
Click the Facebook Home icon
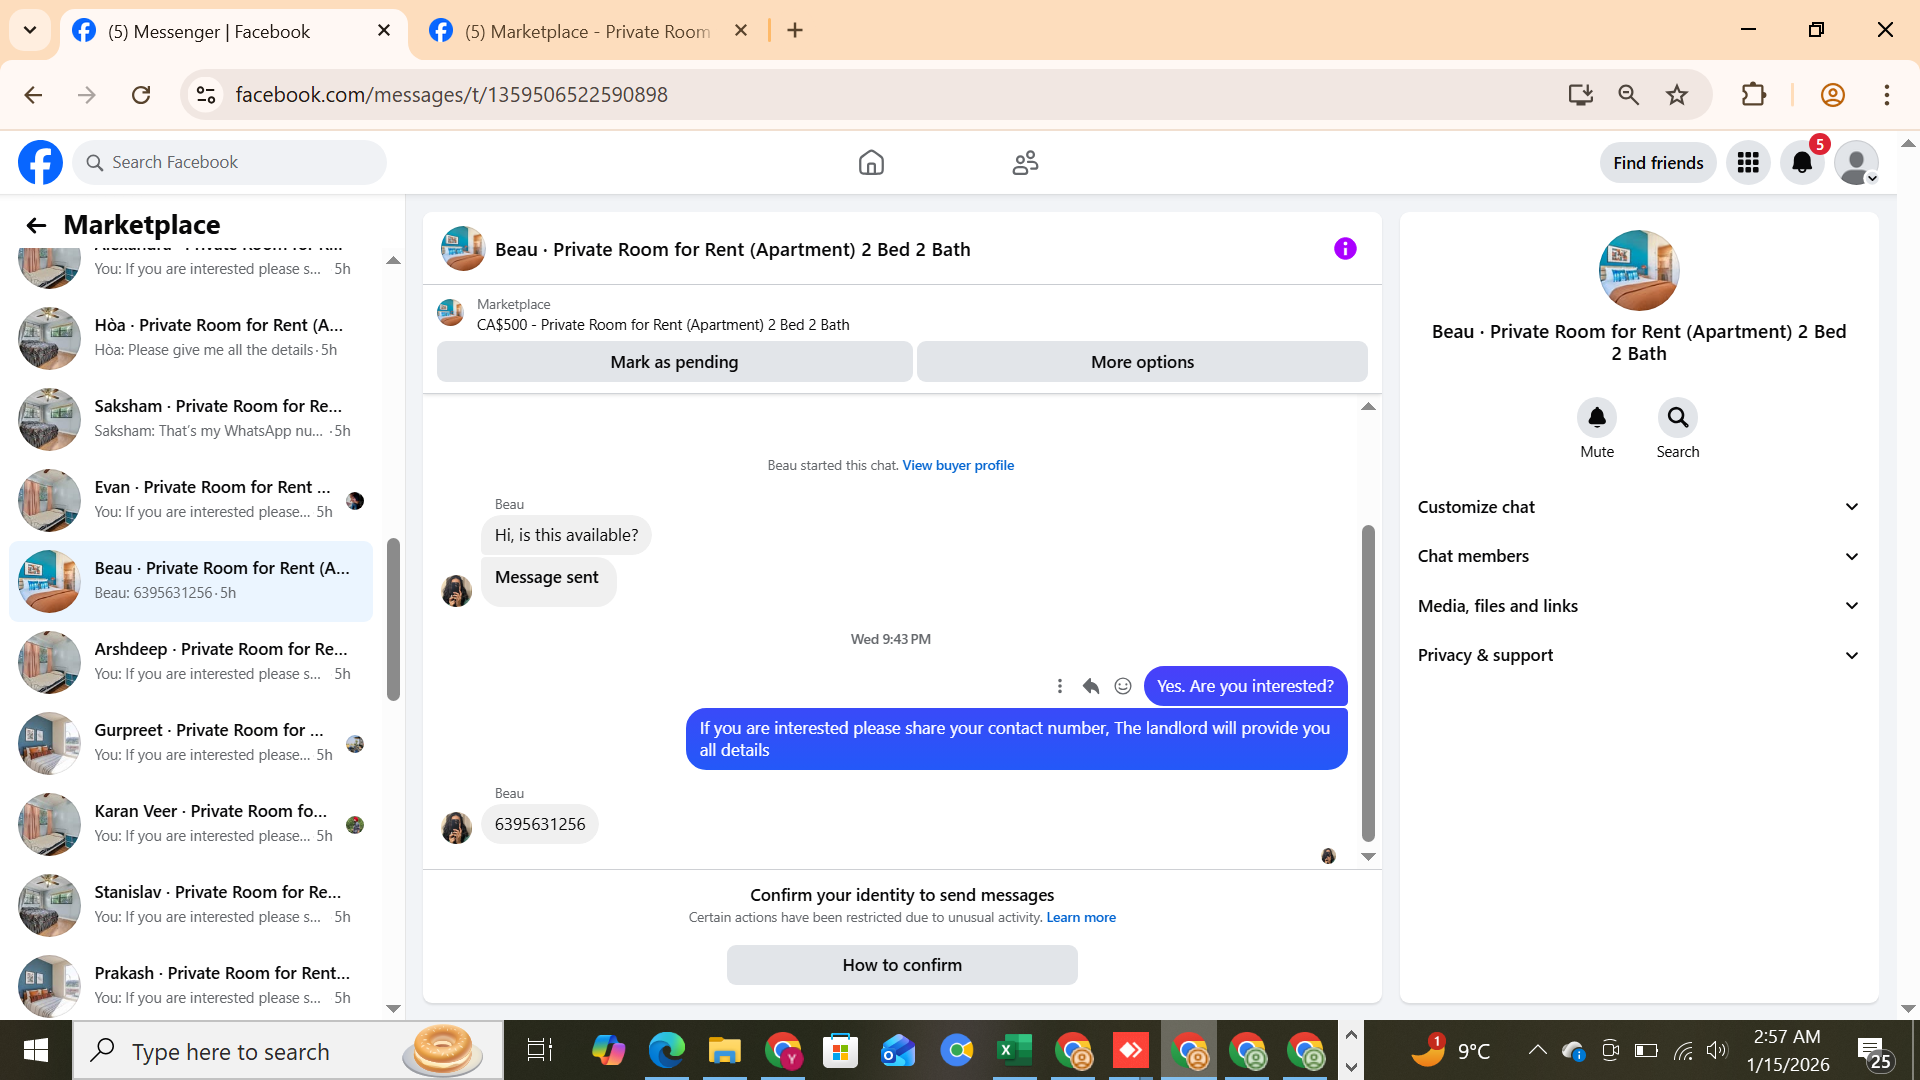click(x=871, y=162)
